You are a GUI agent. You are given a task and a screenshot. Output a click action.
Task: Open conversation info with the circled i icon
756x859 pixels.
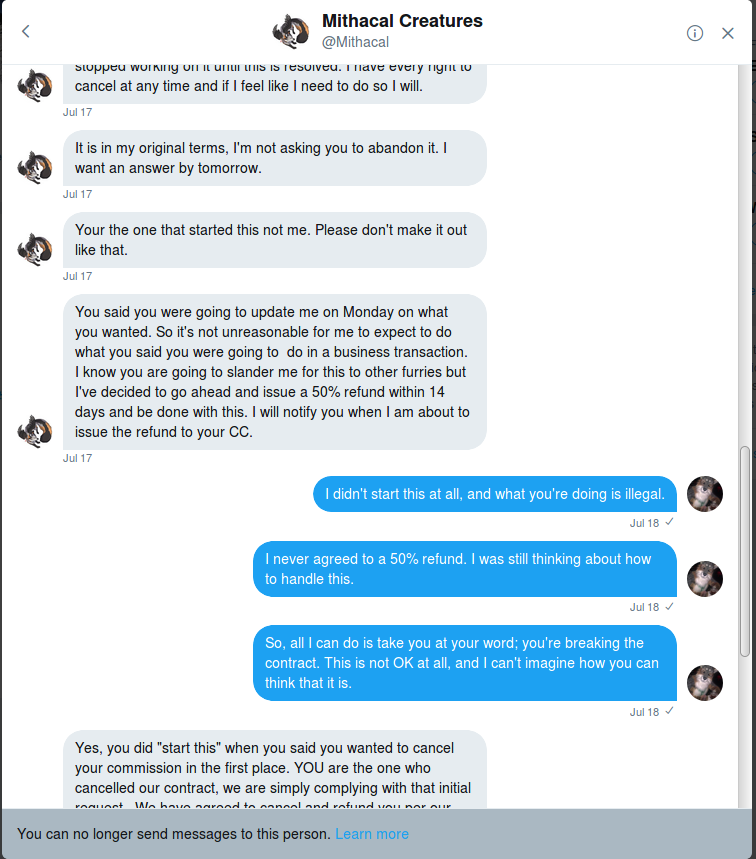695,33
